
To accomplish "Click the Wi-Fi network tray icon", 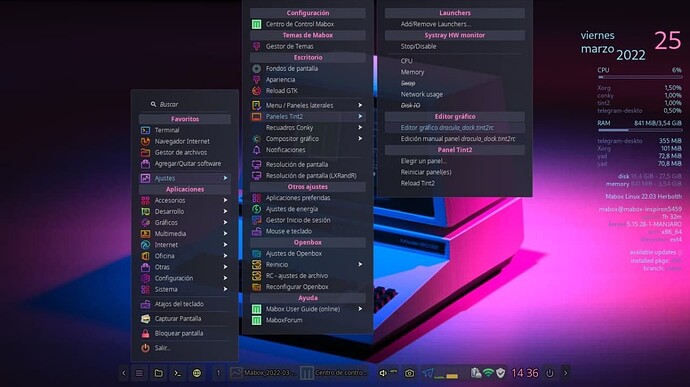I will click(488, 373).
